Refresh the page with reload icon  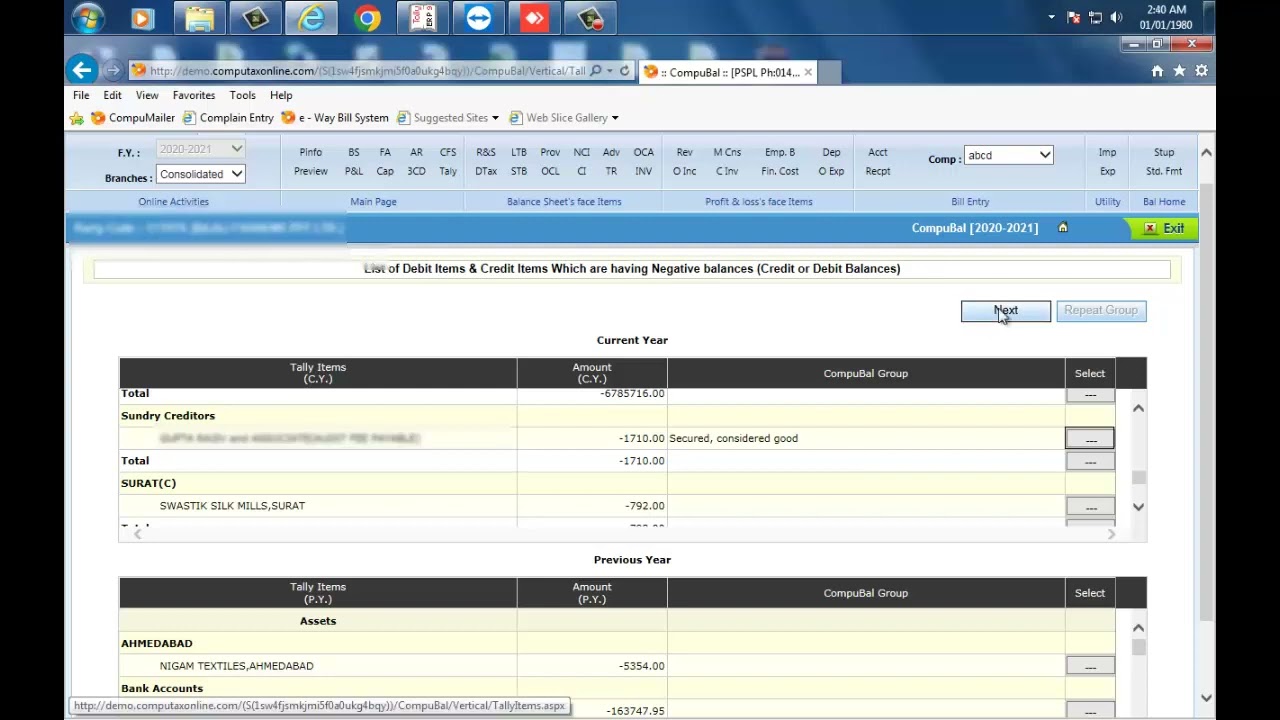coord(624,71)
